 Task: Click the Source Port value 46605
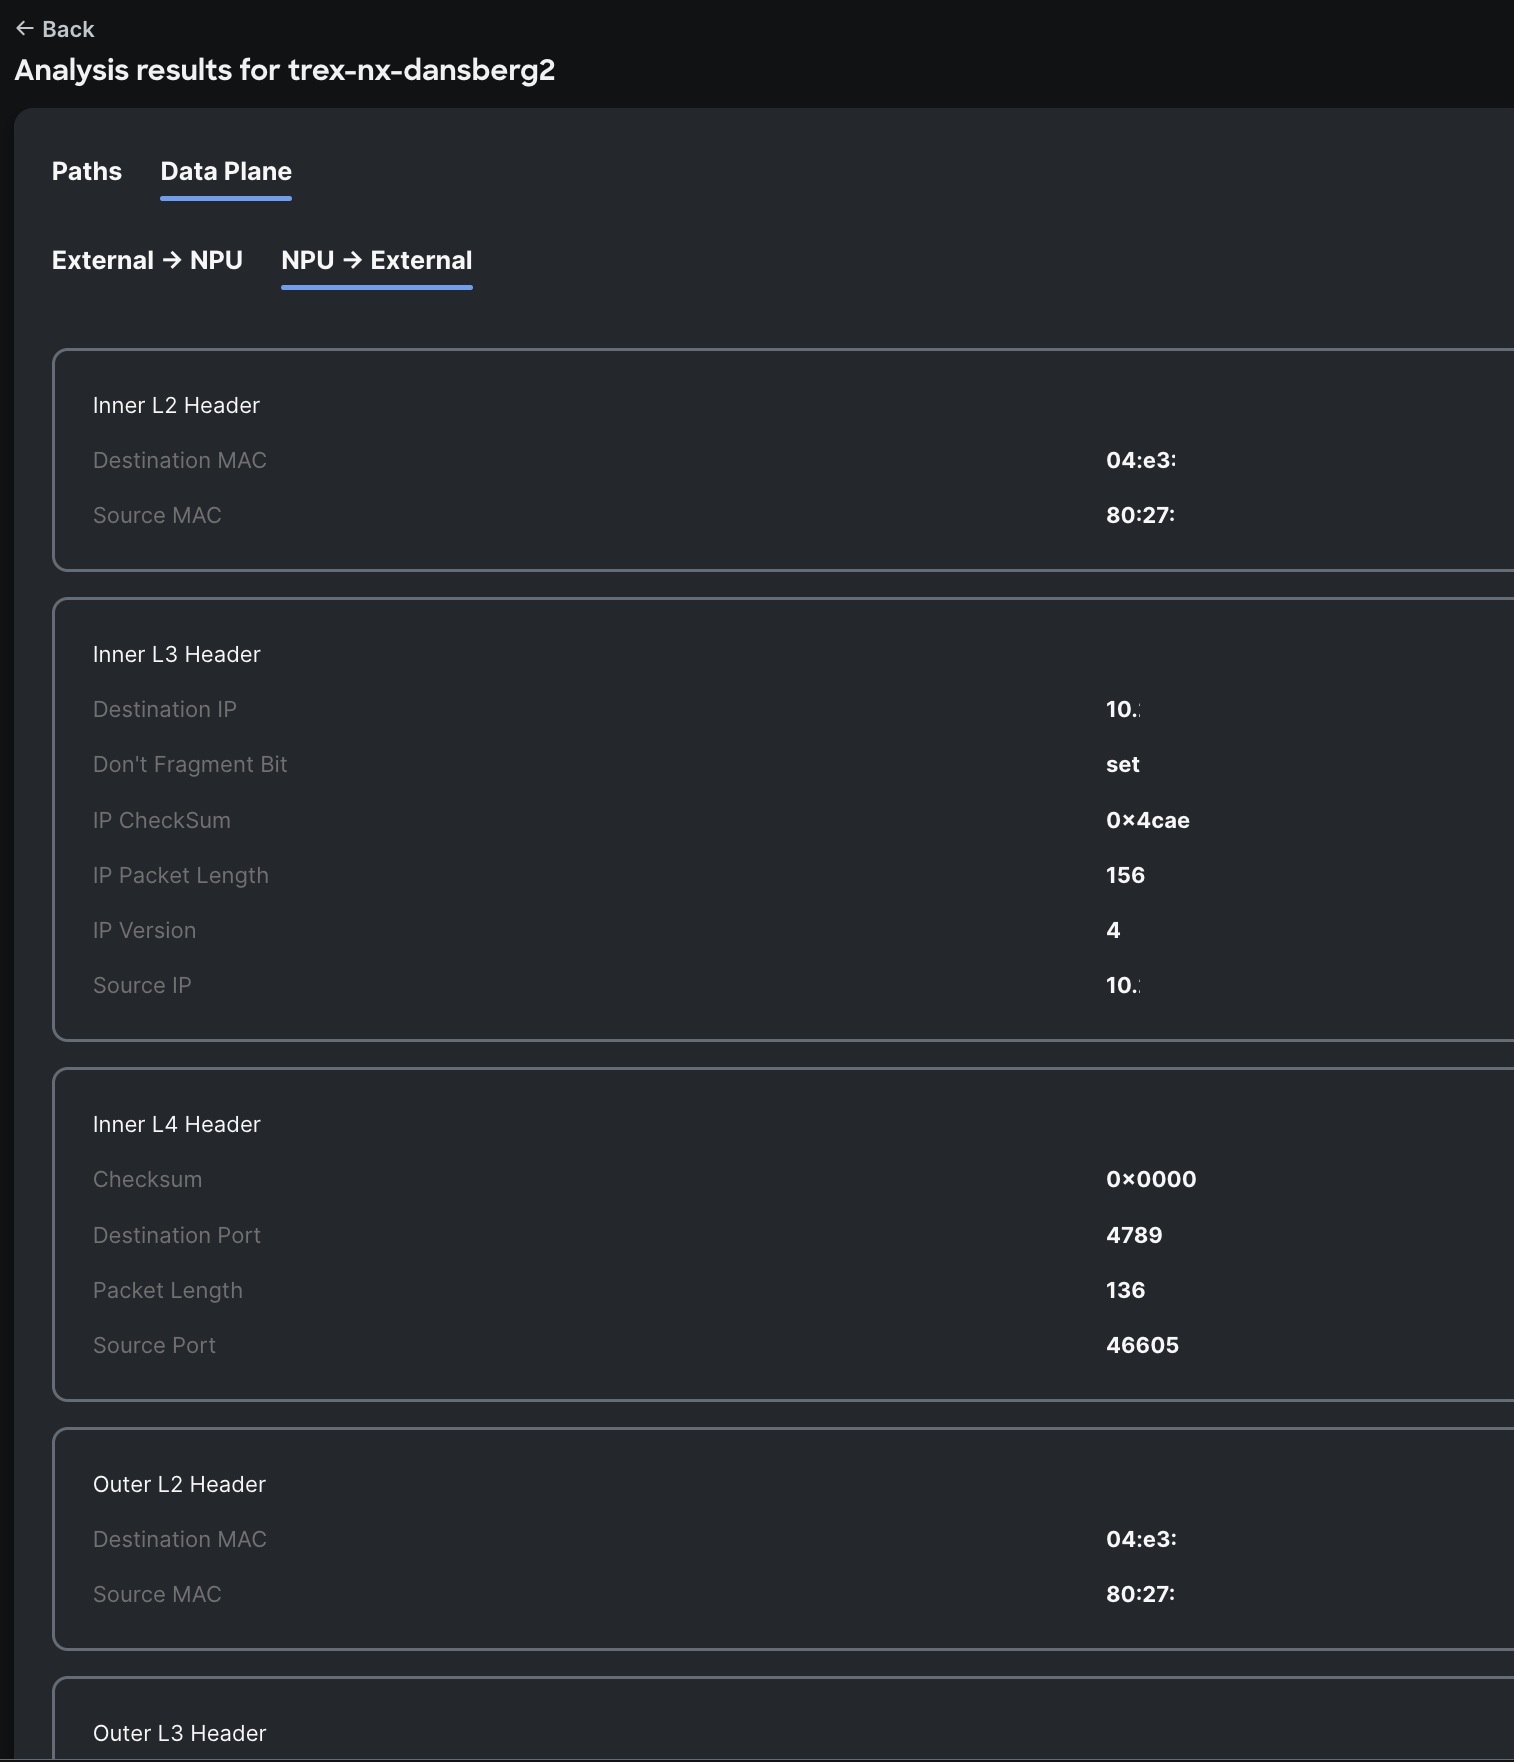tap(1142, 1345)
